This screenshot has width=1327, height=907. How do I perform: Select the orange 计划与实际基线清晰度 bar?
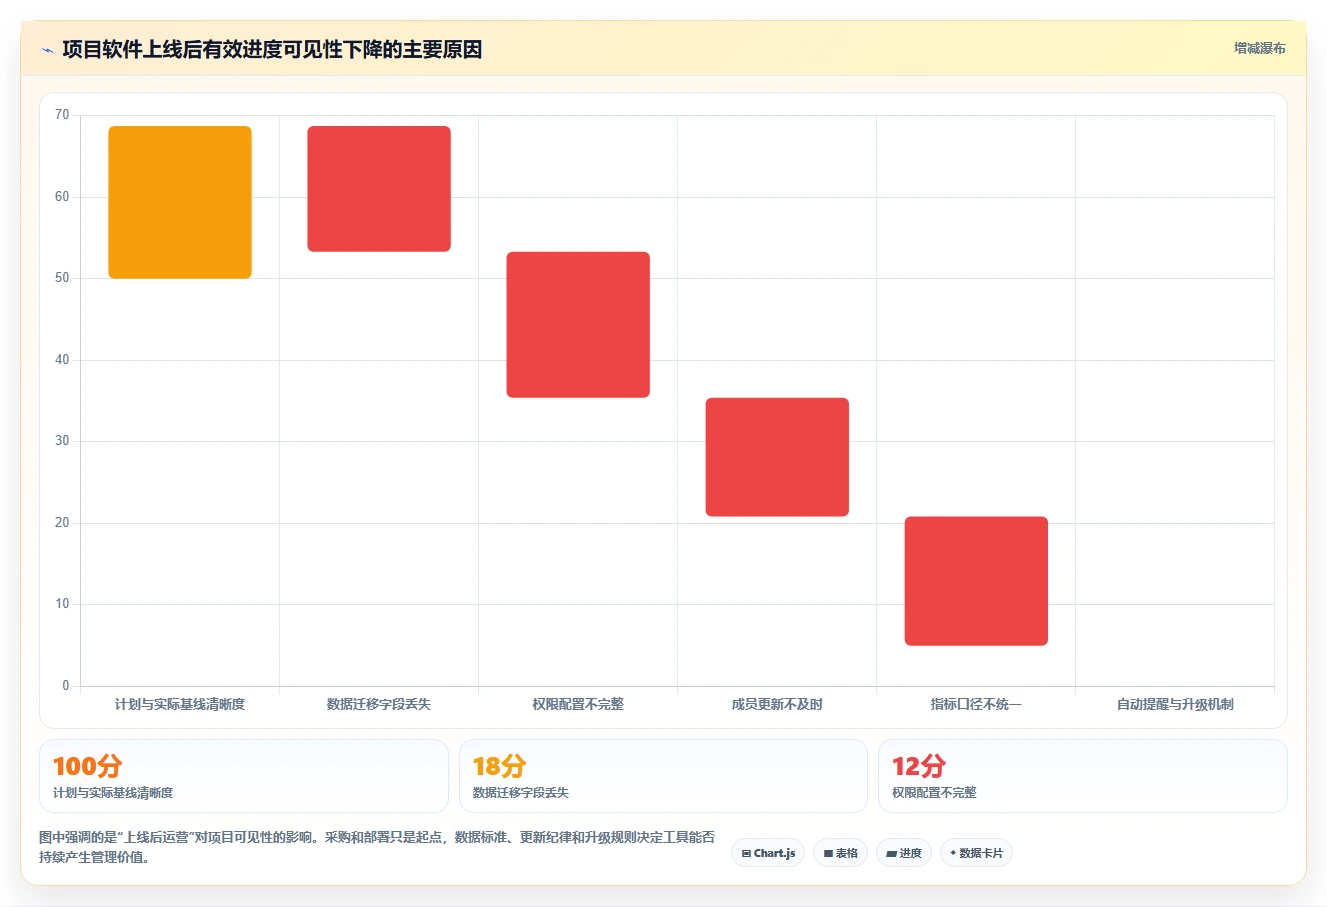pos(180,202)
